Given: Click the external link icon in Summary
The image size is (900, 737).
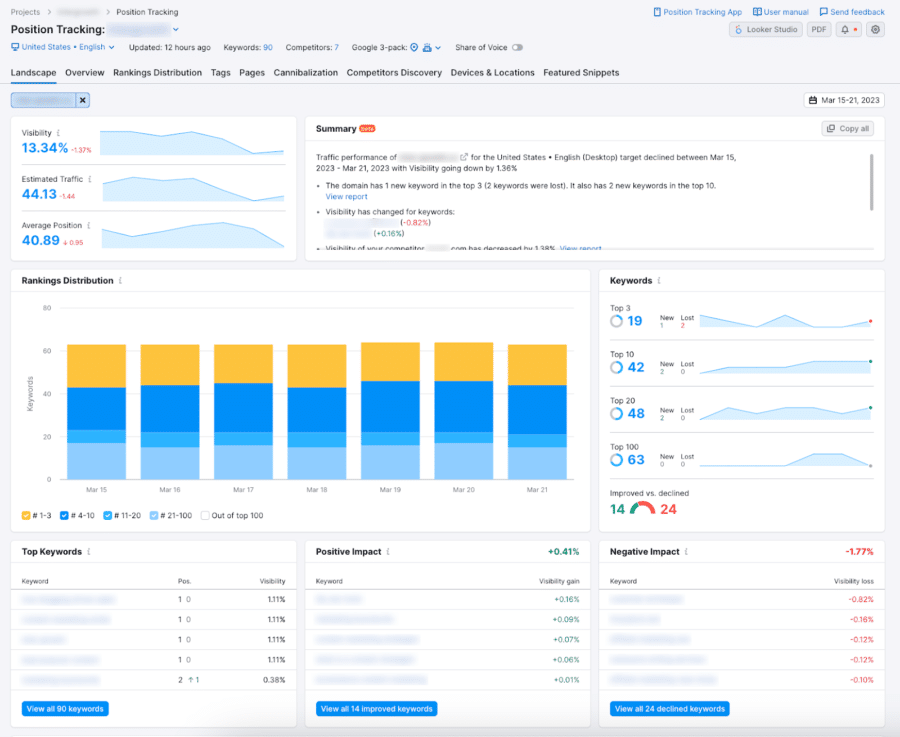Looking at the screenshot, I should [x=464, y=157].
